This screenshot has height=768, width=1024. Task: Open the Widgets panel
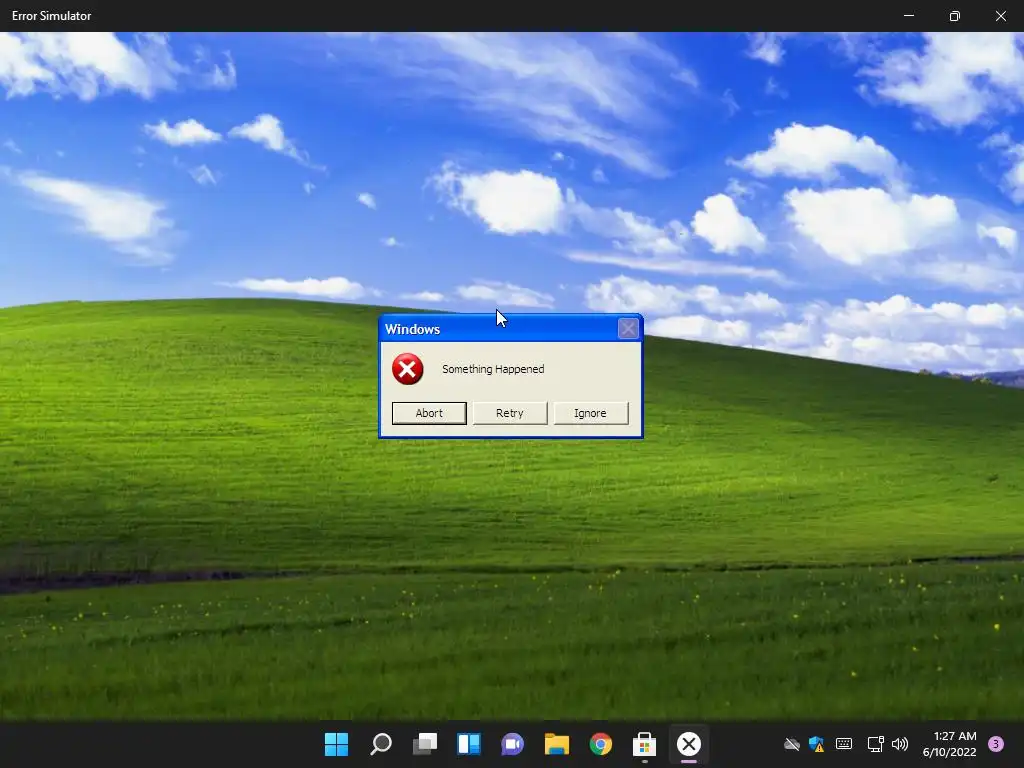[x=469, y=744]
